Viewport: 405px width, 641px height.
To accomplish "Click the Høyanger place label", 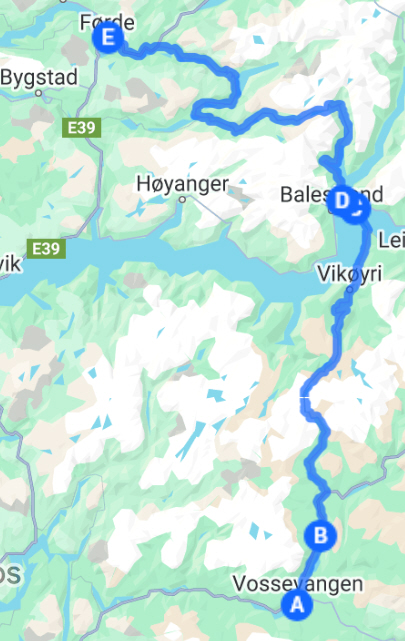I will pyautogui.click(x=182, y=184).
